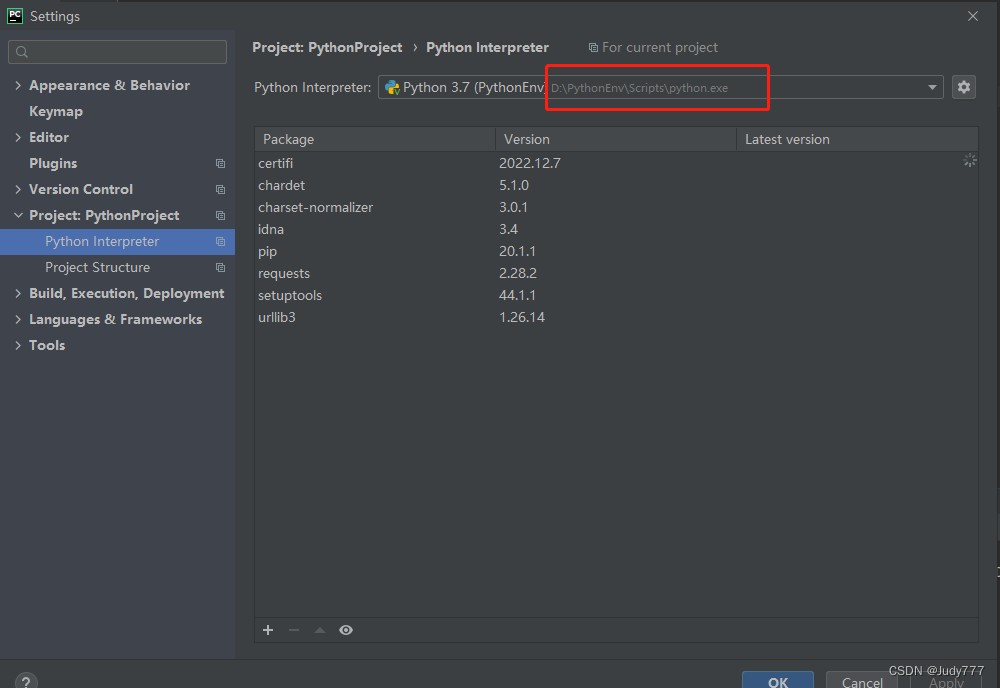Expand the Appearance & Behavior section

[18, 85]
